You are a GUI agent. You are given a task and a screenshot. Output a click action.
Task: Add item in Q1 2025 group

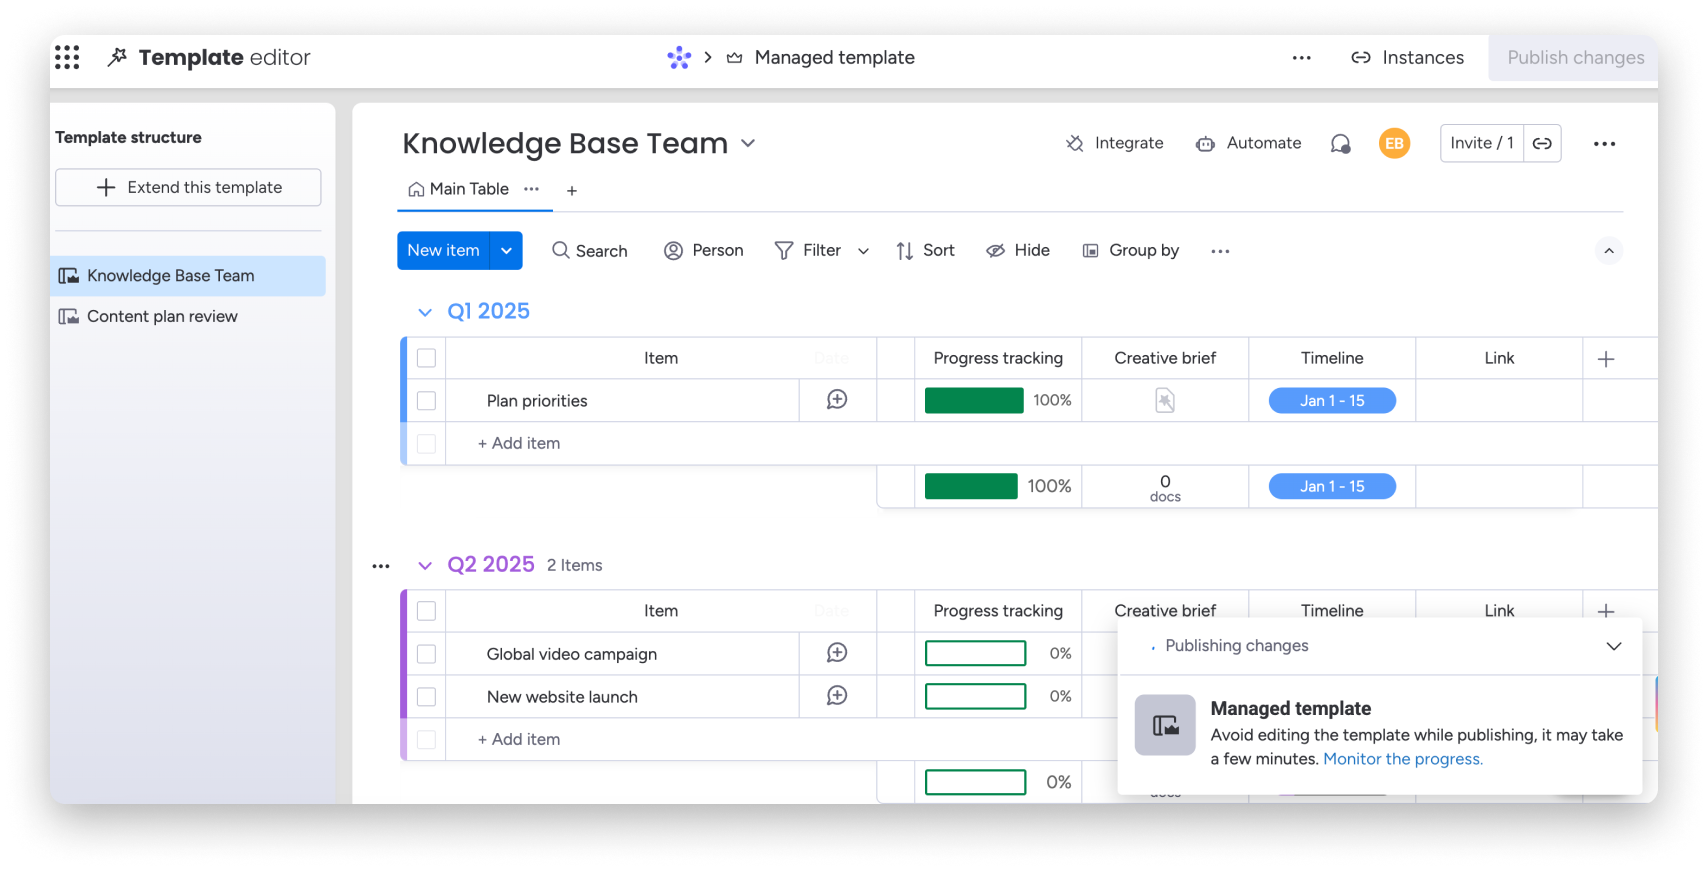519,443
